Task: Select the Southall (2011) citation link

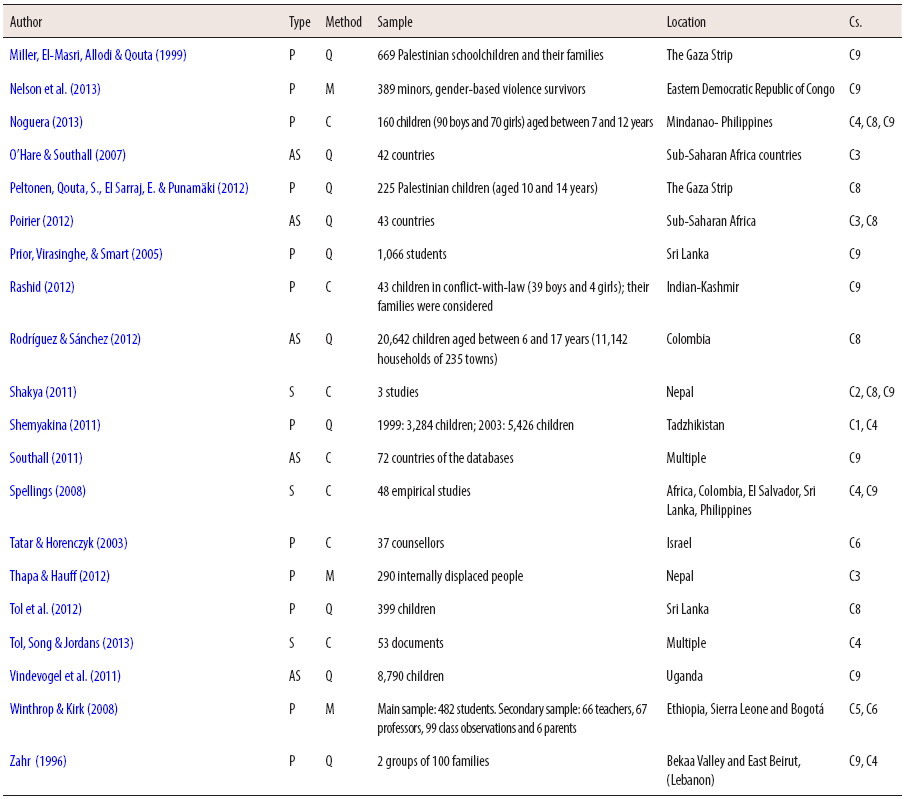Action: point(44,457)
